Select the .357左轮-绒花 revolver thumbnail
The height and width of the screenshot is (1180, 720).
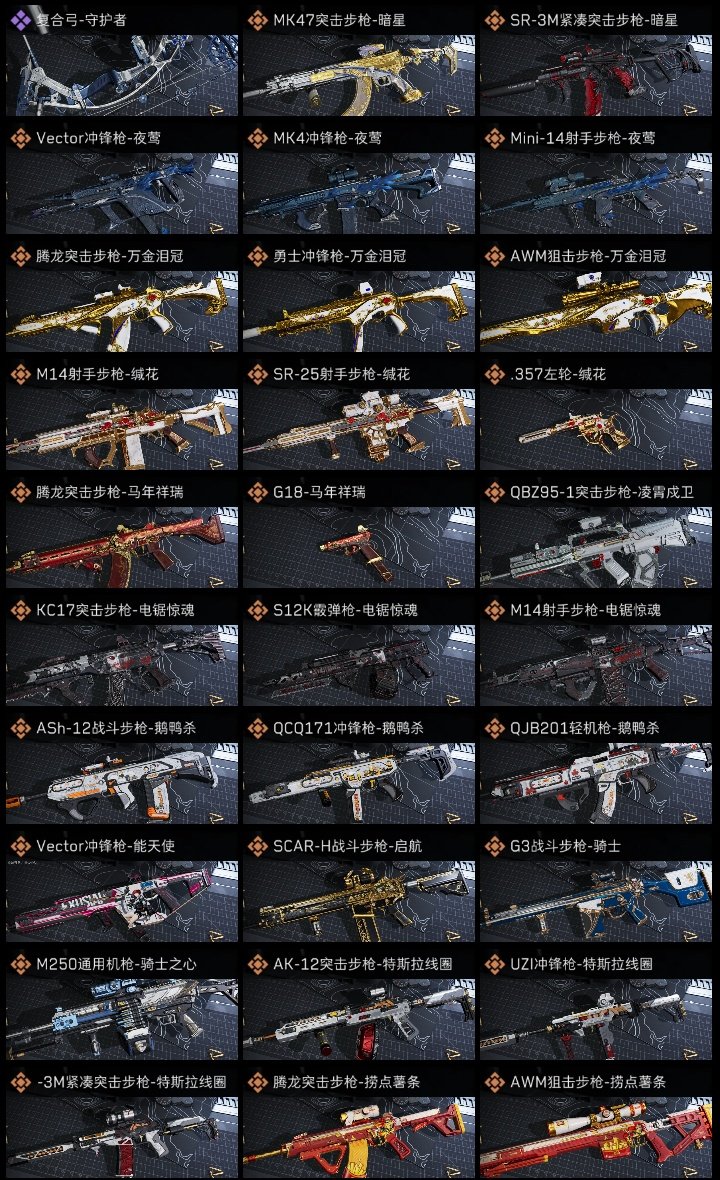(596, 430)
